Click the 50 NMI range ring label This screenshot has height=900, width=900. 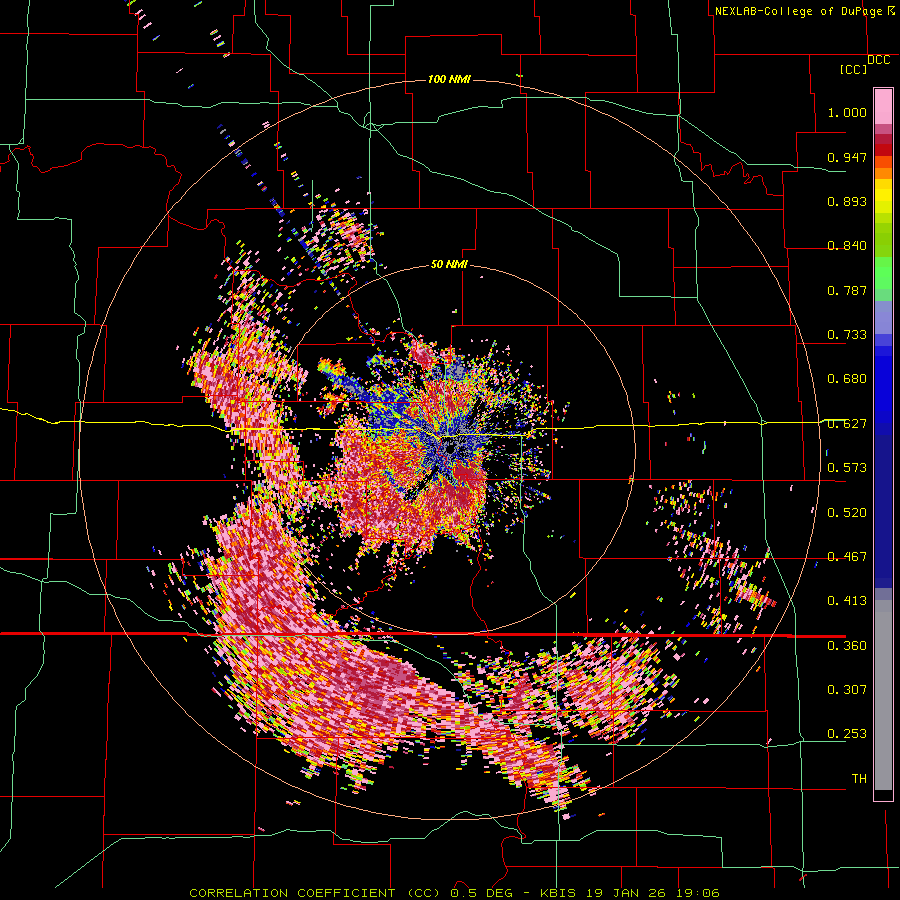(x=449, y=265)
